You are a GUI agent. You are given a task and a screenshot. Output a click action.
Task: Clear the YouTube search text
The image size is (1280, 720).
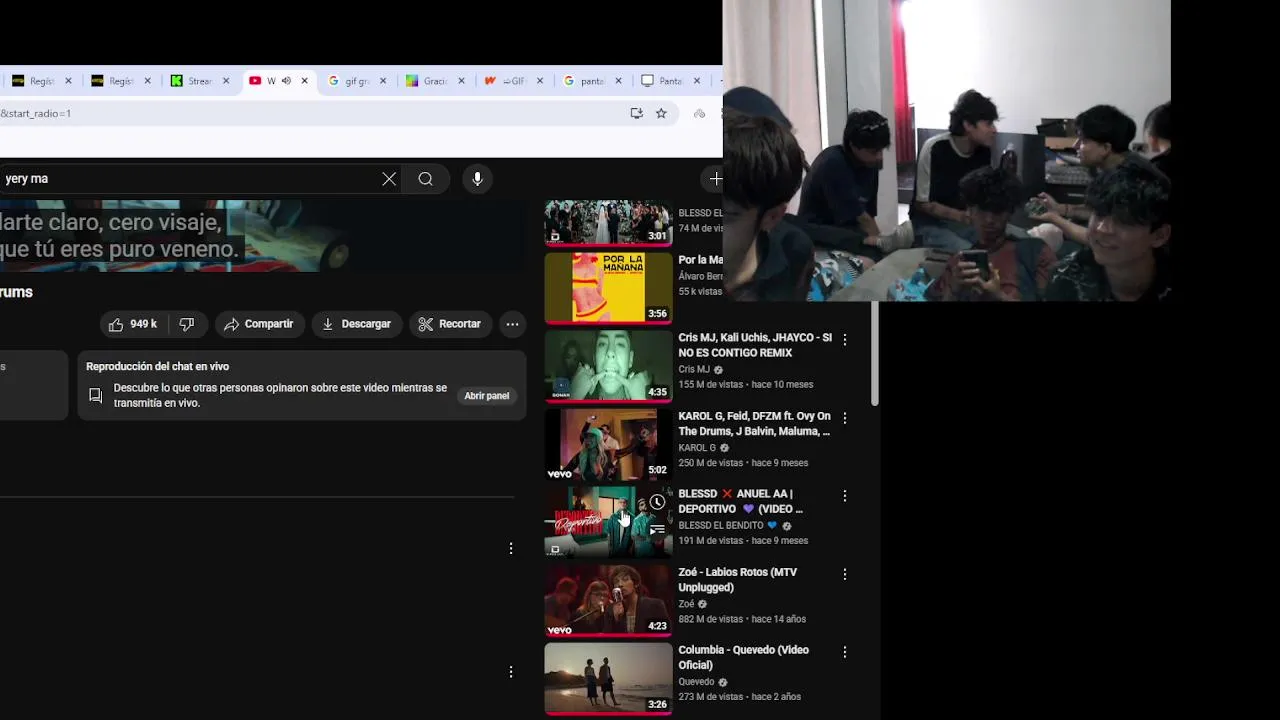click(x=389, y=179)
